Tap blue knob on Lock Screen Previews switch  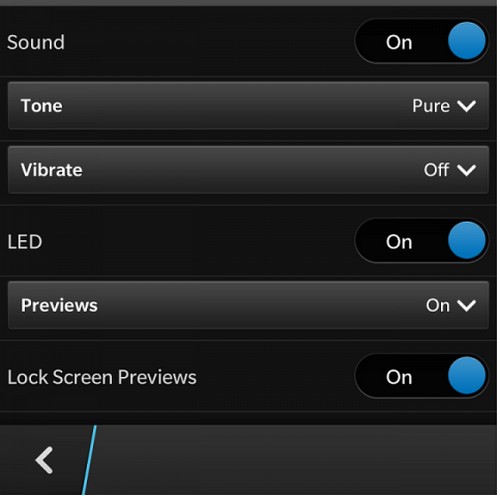click(x=467, y=376)
